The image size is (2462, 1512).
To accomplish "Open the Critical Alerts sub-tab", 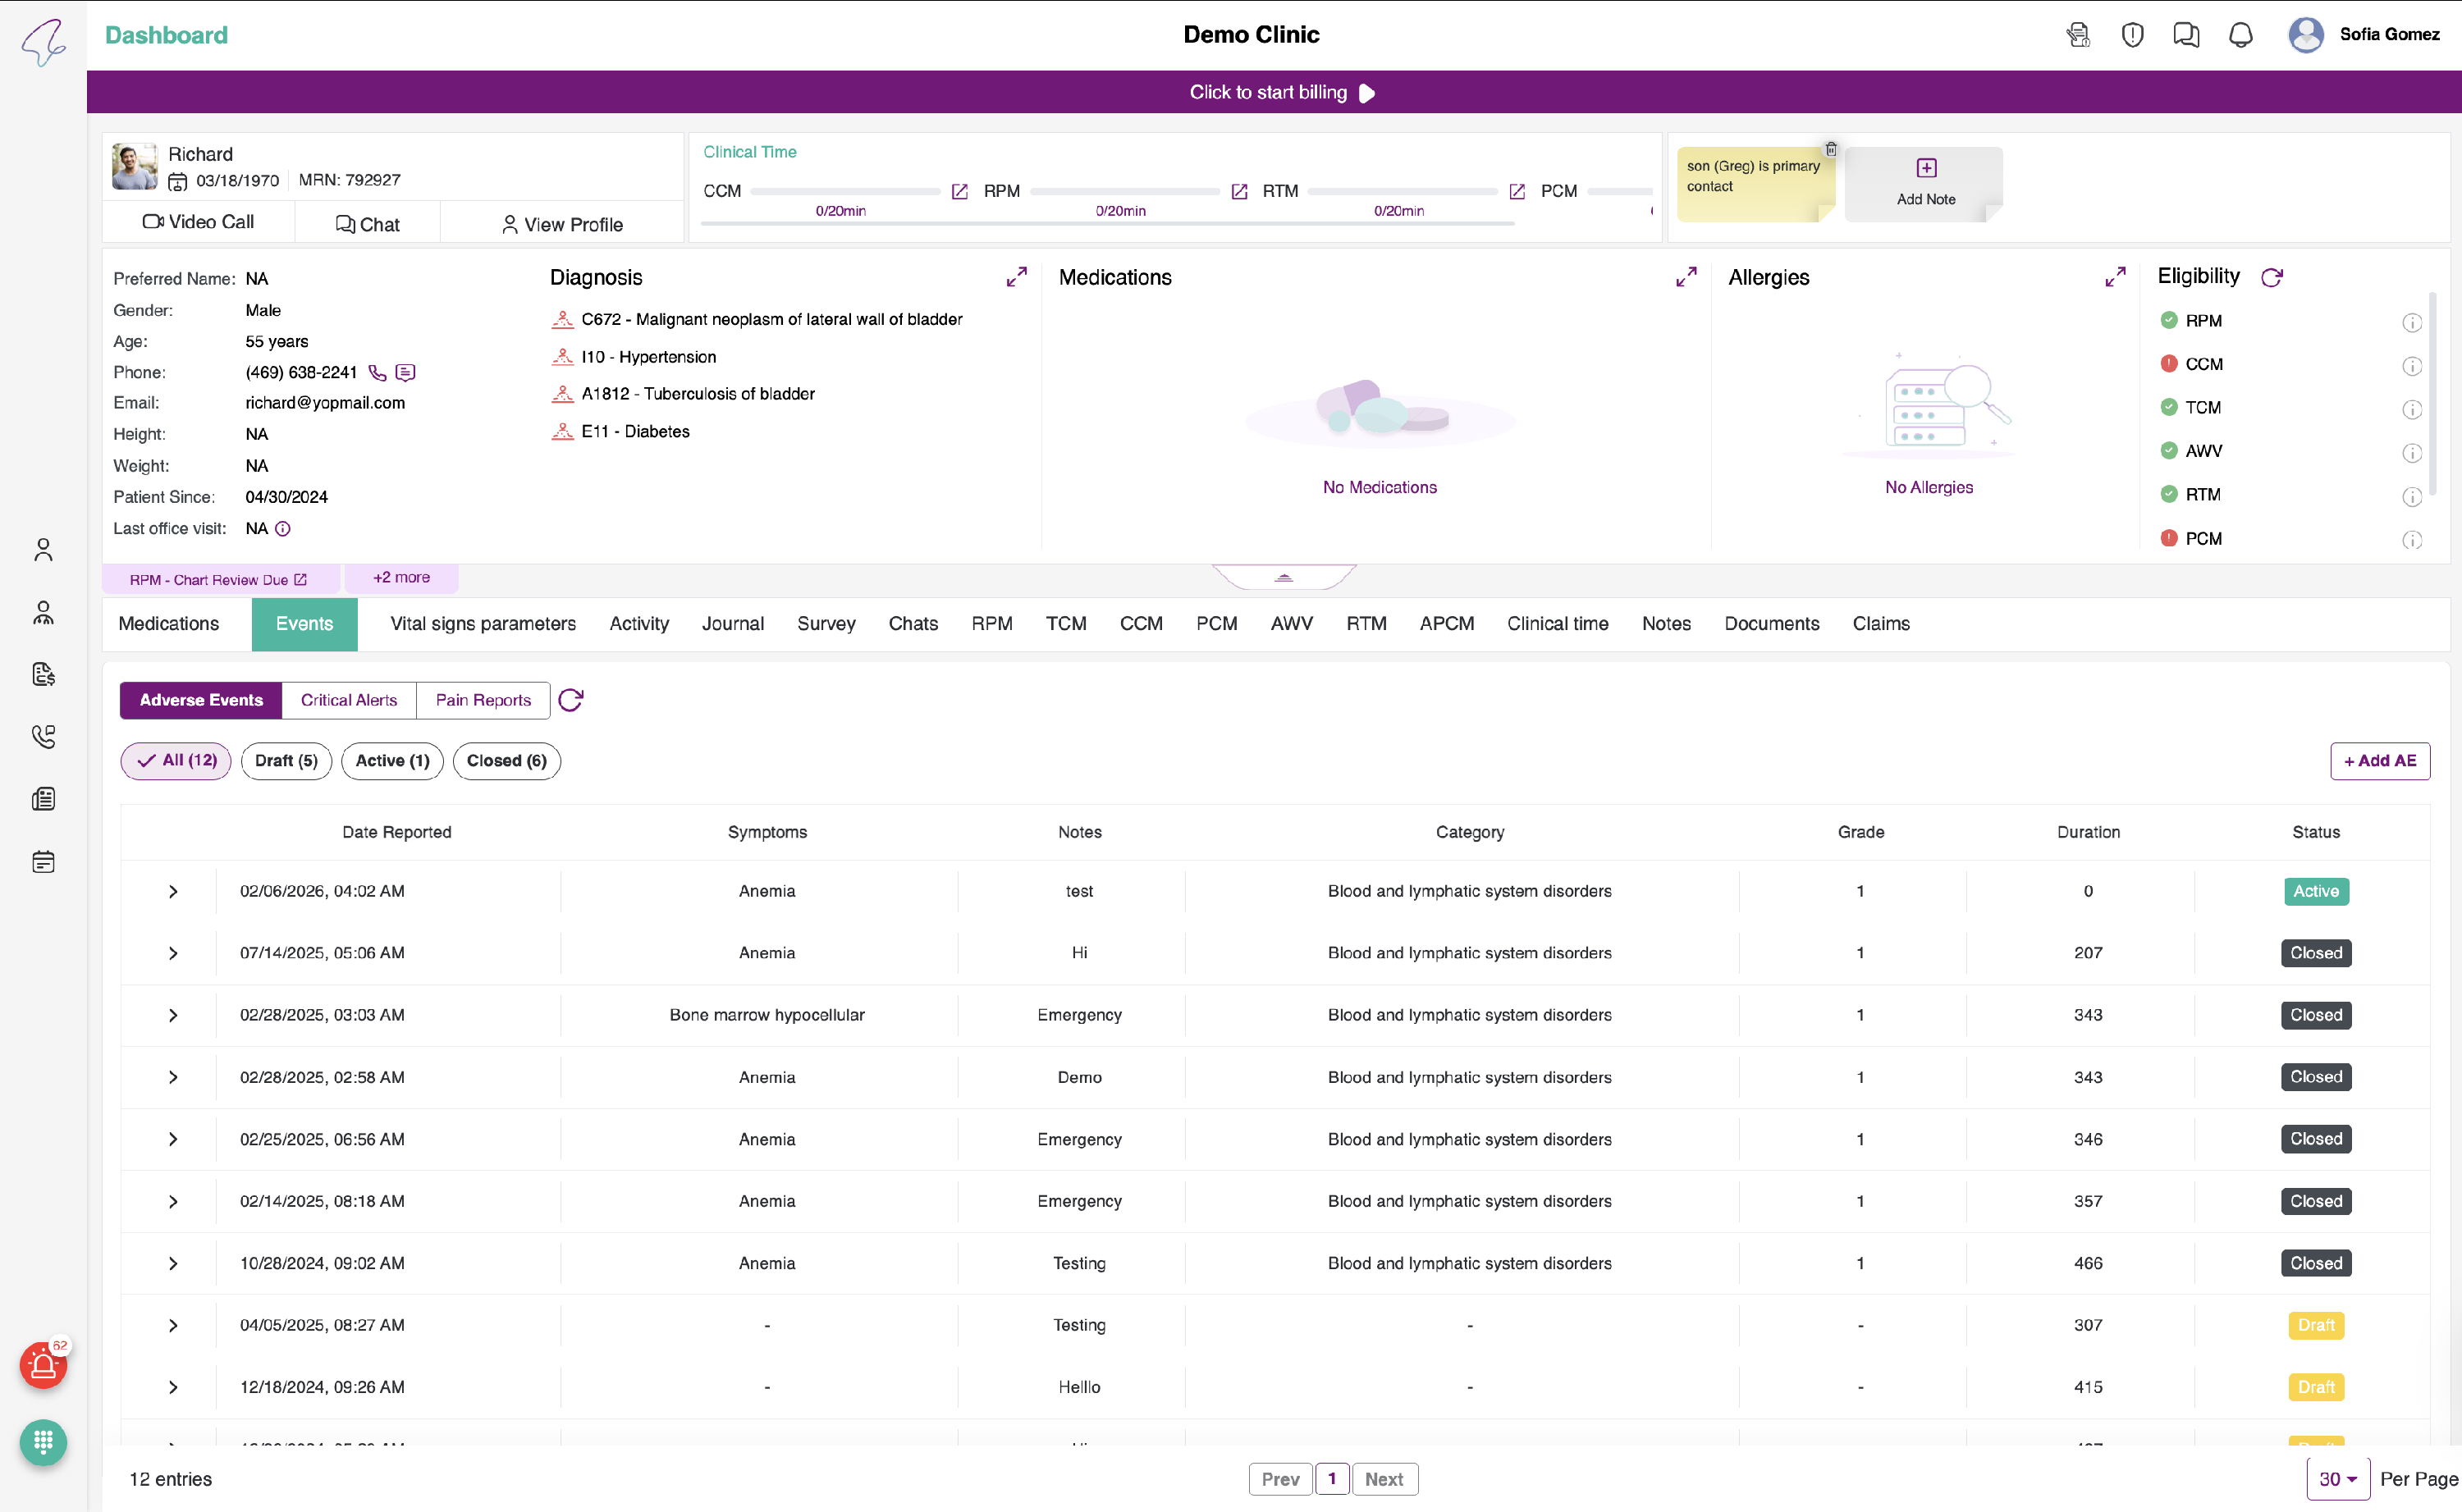I will coord(349,700).
